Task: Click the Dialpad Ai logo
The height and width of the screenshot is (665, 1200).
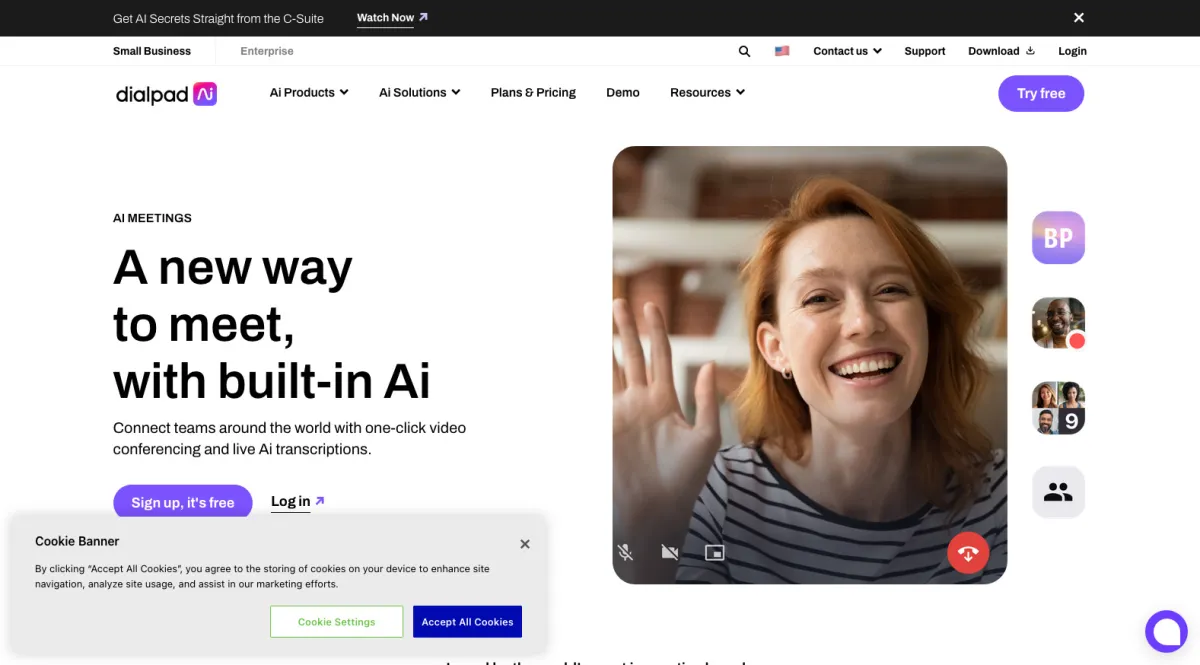Action: click(166, 94)
